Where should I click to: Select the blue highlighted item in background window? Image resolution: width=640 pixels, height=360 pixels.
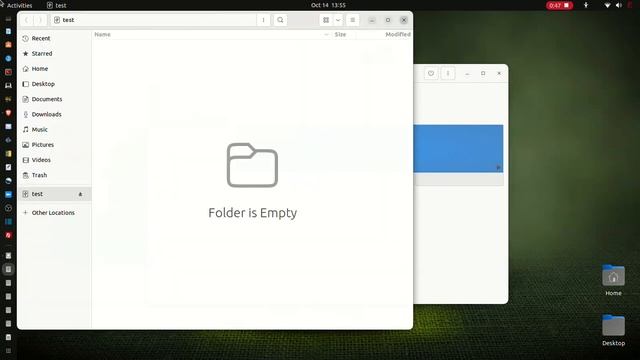(458, 149)
